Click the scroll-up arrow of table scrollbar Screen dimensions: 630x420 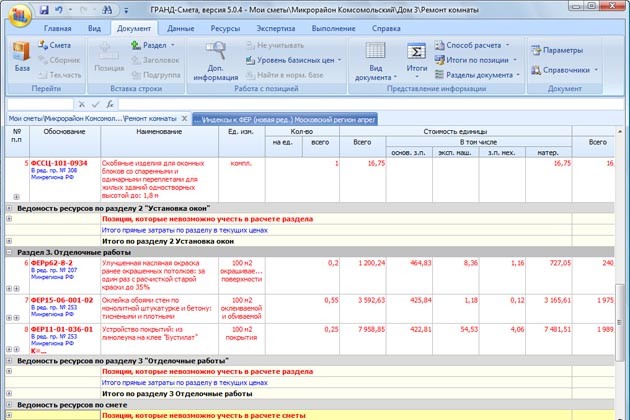click(x=619, y=131)
